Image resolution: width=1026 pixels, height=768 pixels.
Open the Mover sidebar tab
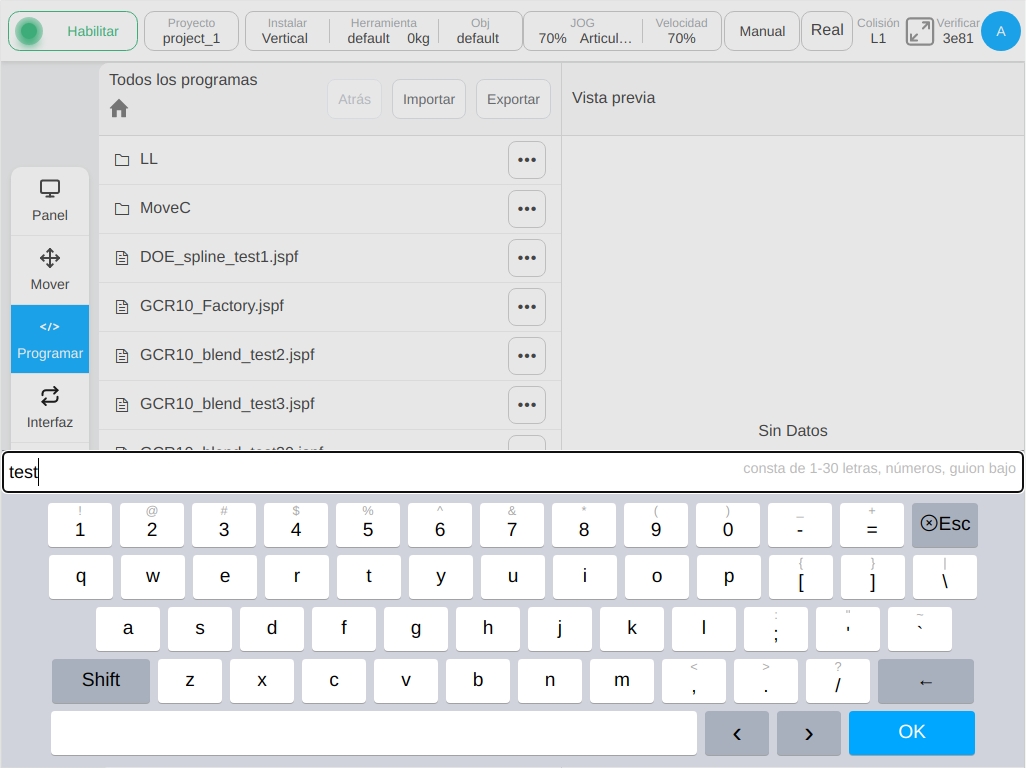pyautogui.click(x=50, y=270)
